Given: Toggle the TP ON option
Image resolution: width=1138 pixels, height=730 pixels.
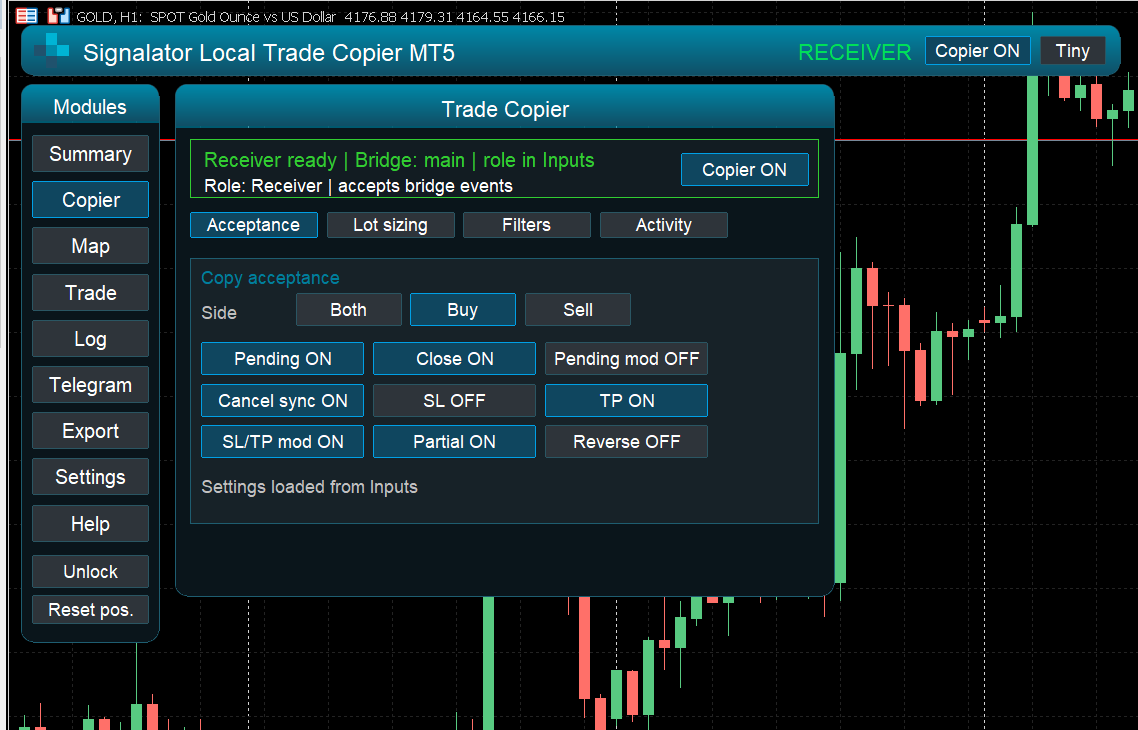Looking at the screenshot, I should click(626, 401).
